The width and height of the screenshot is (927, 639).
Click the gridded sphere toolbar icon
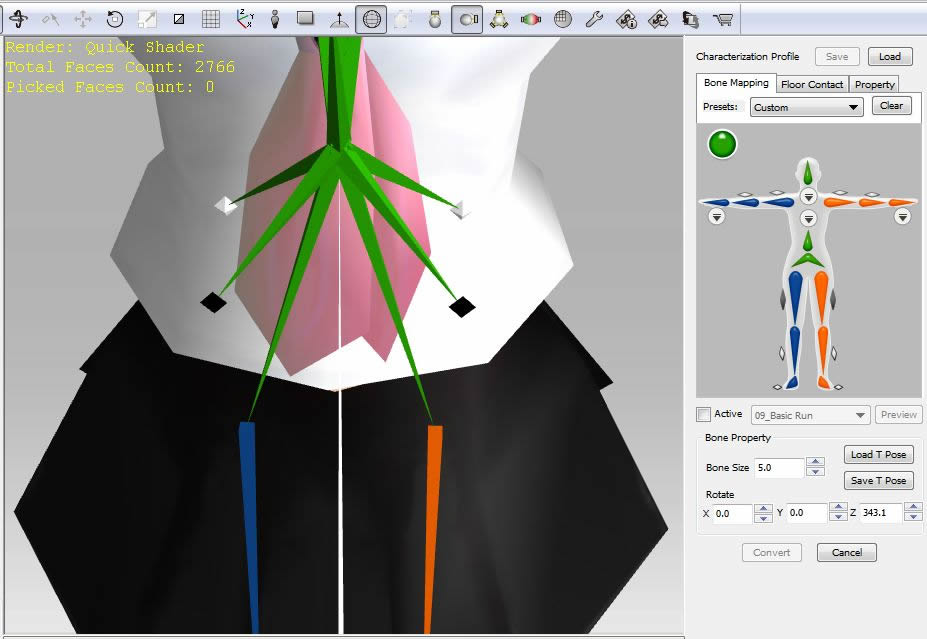pyautogui.click(x=563, y=19)
